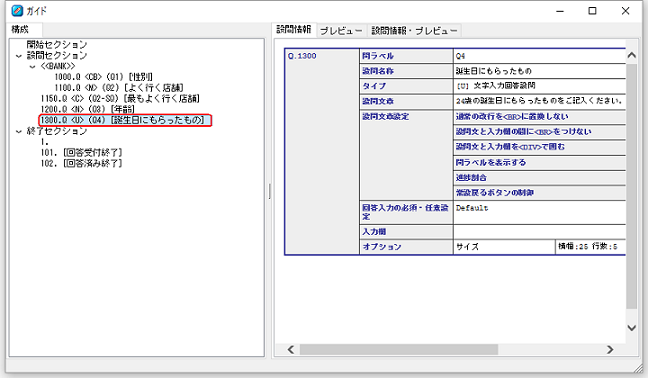Select the <<BANK>> label in tree
The image size is (648, 378).
[58, 66]
